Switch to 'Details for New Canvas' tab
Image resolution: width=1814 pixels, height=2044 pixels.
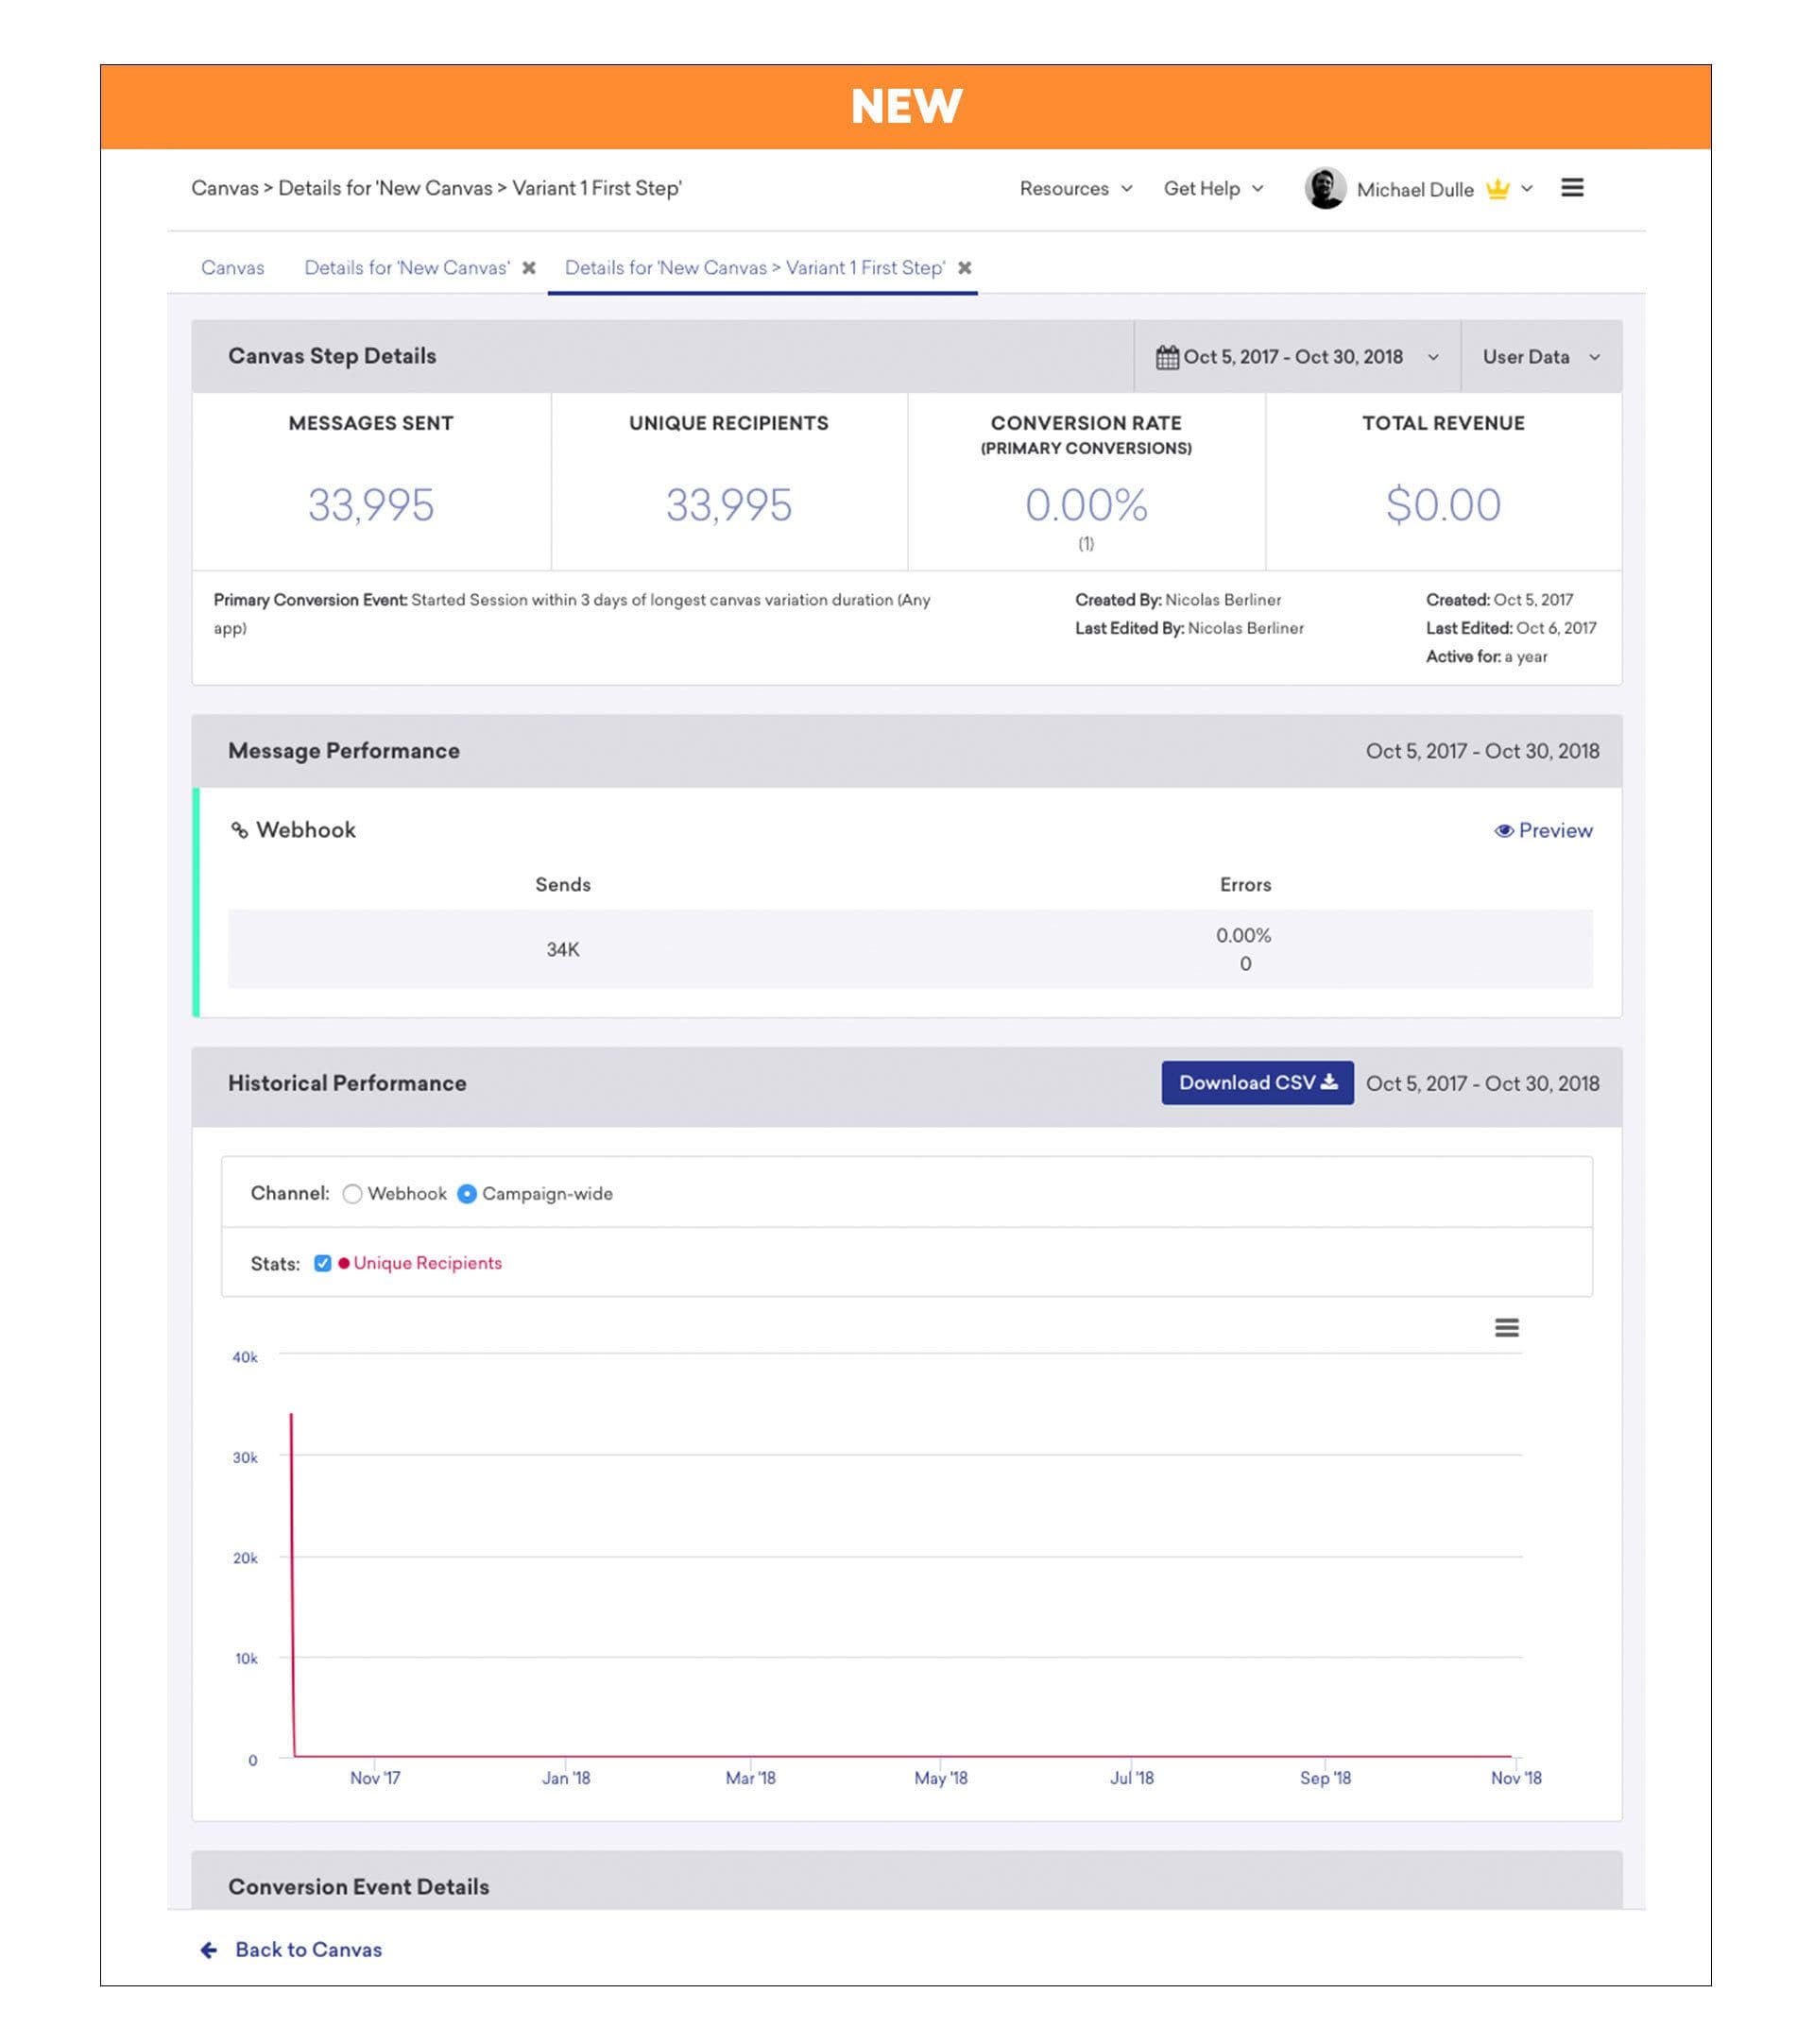pyautogui.click(x=406, y=268)
